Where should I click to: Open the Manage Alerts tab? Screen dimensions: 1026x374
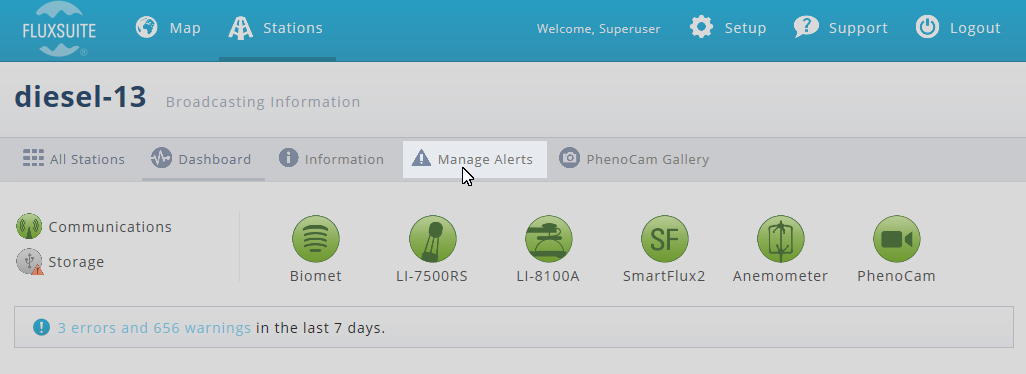click(x=485, y=160)
